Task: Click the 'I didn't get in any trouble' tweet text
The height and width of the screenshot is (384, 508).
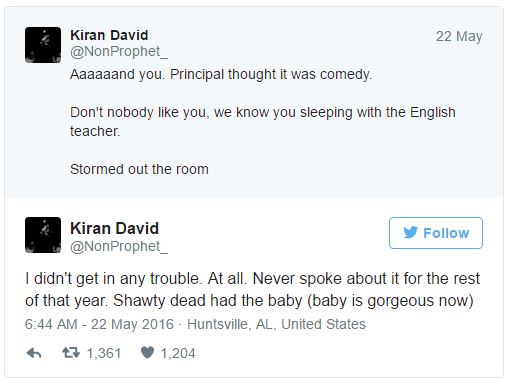Action: (x=252, y=289)
